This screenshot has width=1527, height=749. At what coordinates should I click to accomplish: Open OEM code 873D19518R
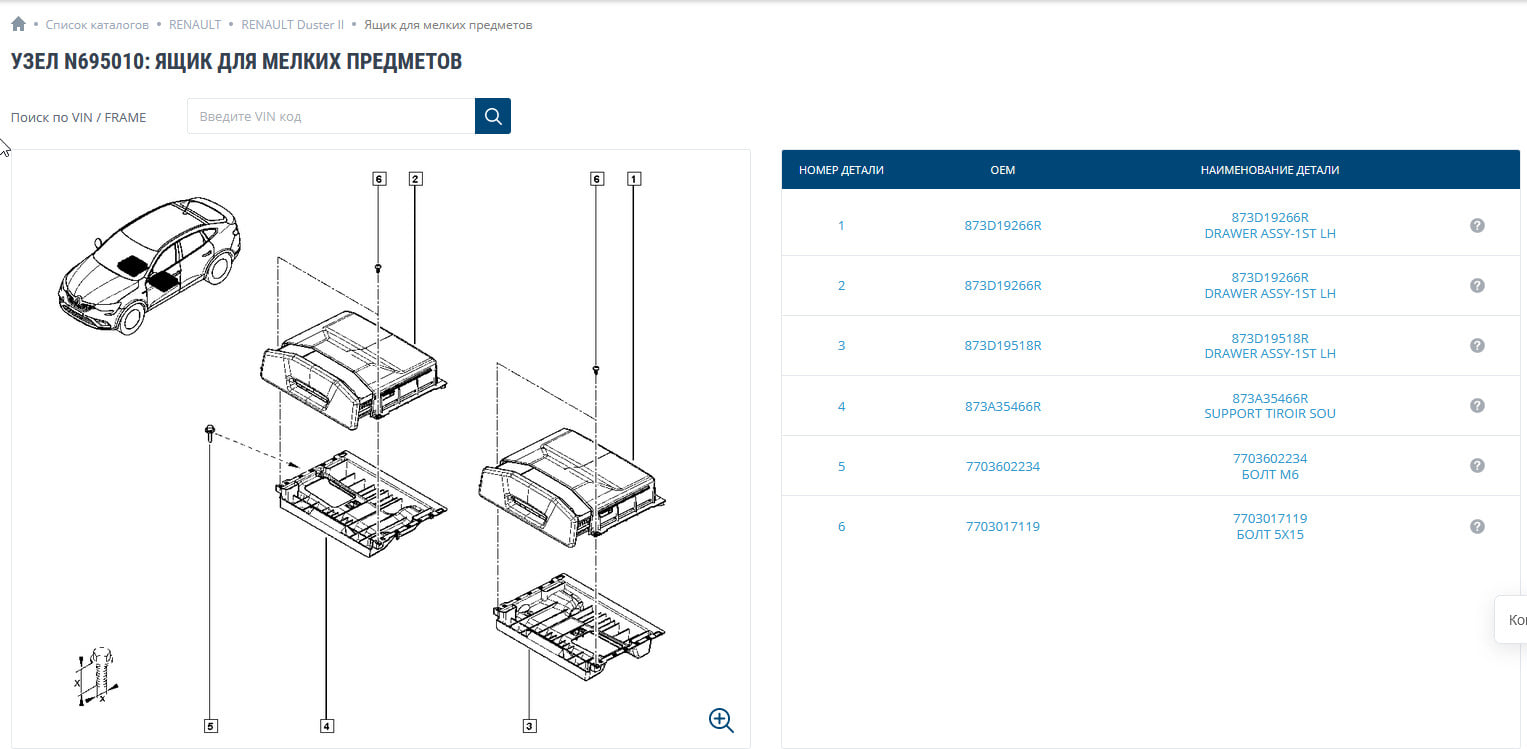click(1003, 346)
